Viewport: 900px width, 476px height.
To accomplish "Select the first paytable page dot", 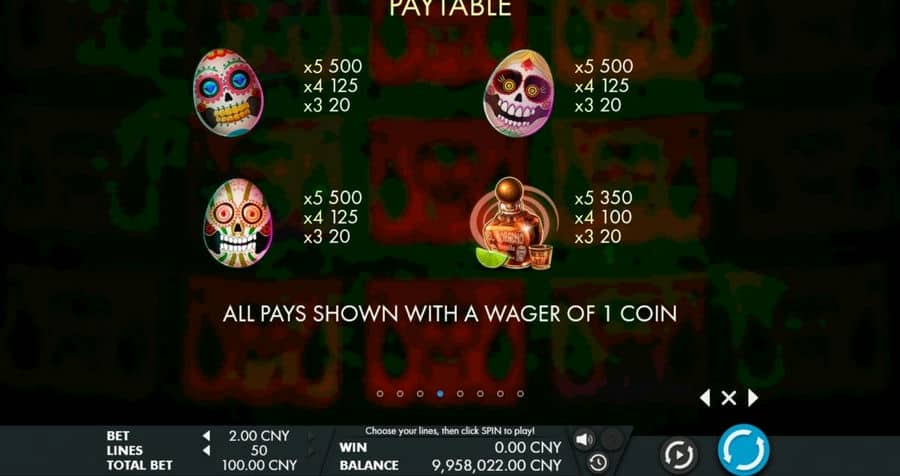I will (380, 394).
